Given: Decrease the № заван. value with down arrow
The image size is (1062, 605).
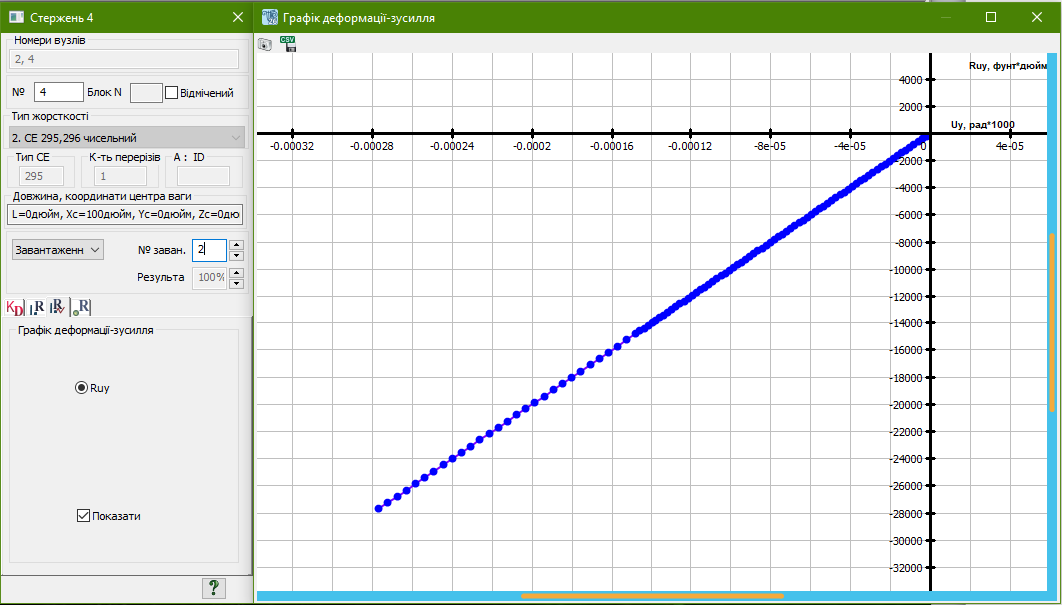Looking at the screenshot, I should click(236, 255).
